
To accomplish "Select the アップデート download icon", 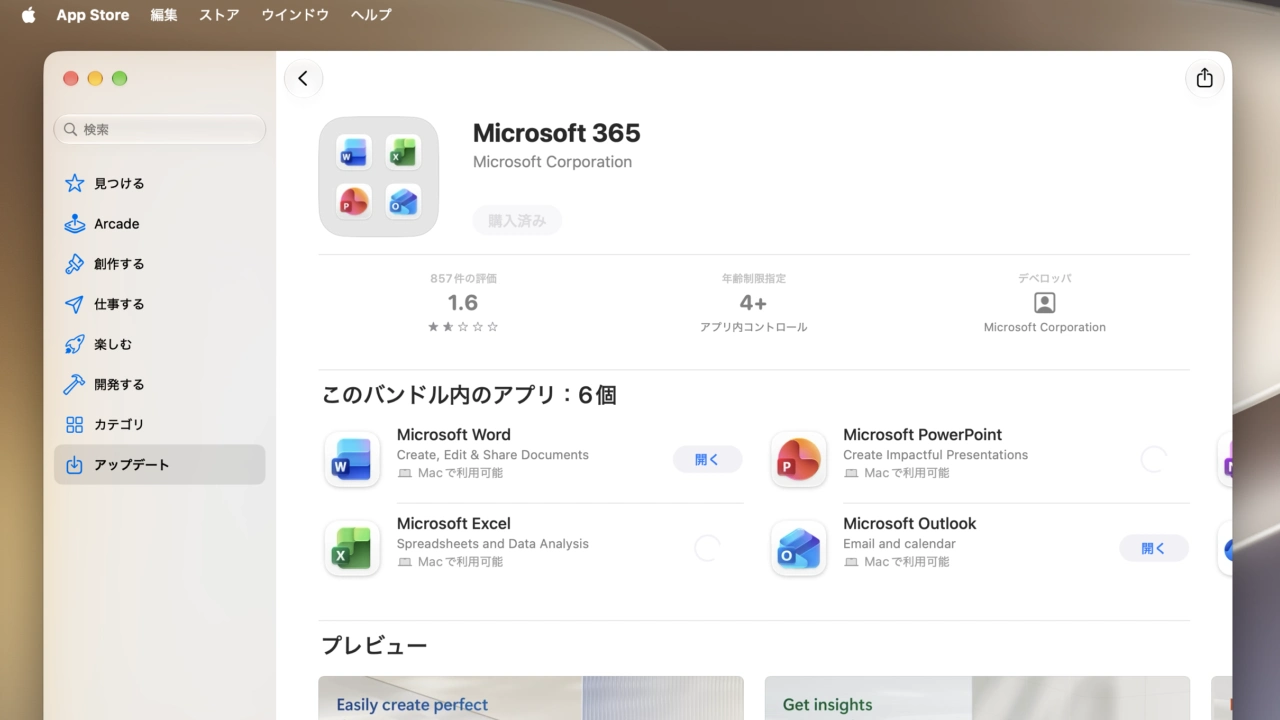I will (74, 464).
